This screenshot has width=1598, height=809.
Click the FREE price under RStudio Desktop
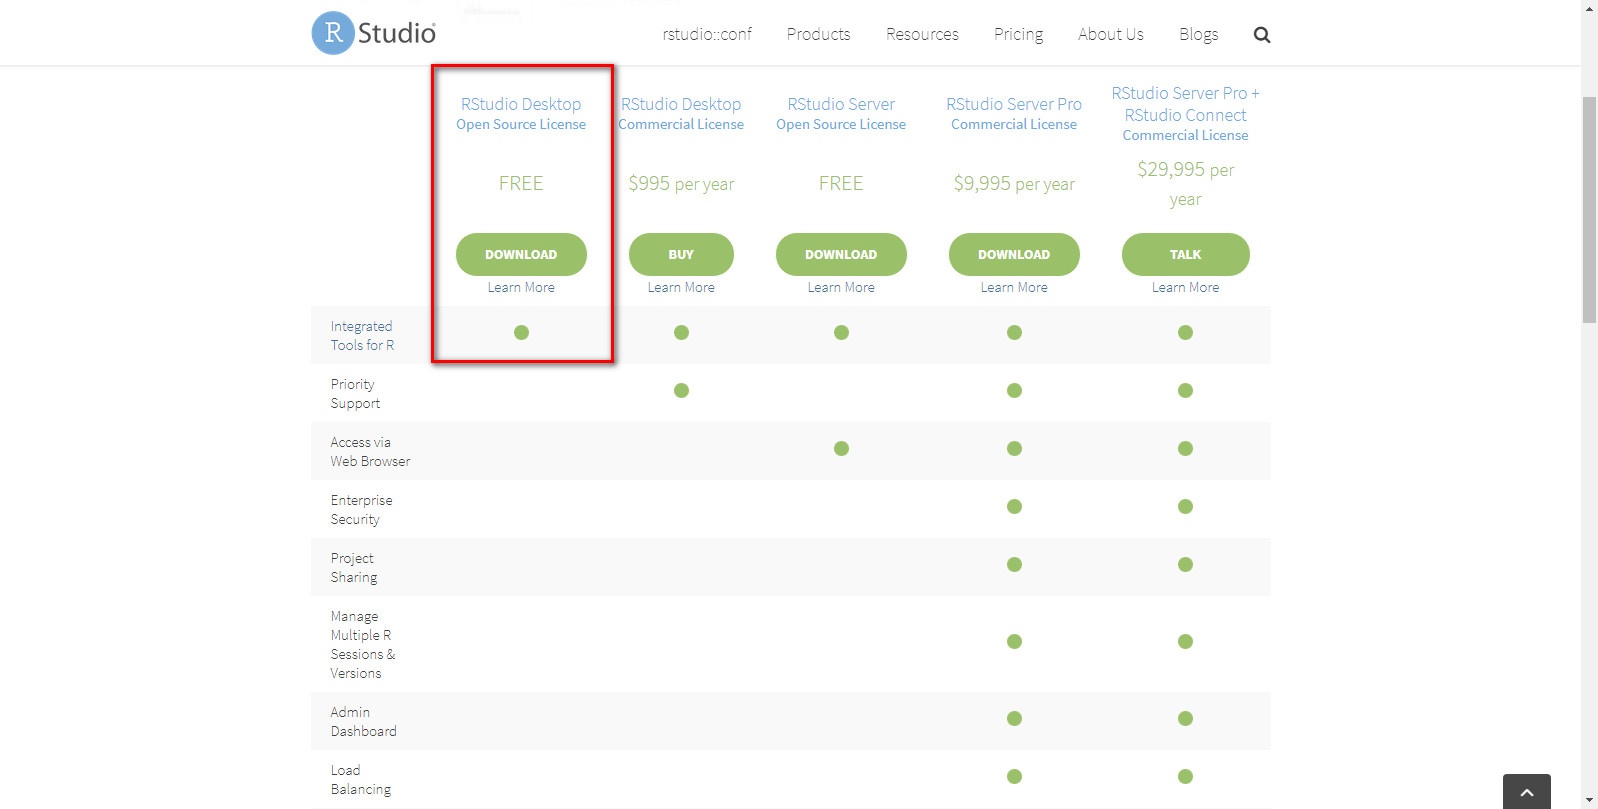521,183
